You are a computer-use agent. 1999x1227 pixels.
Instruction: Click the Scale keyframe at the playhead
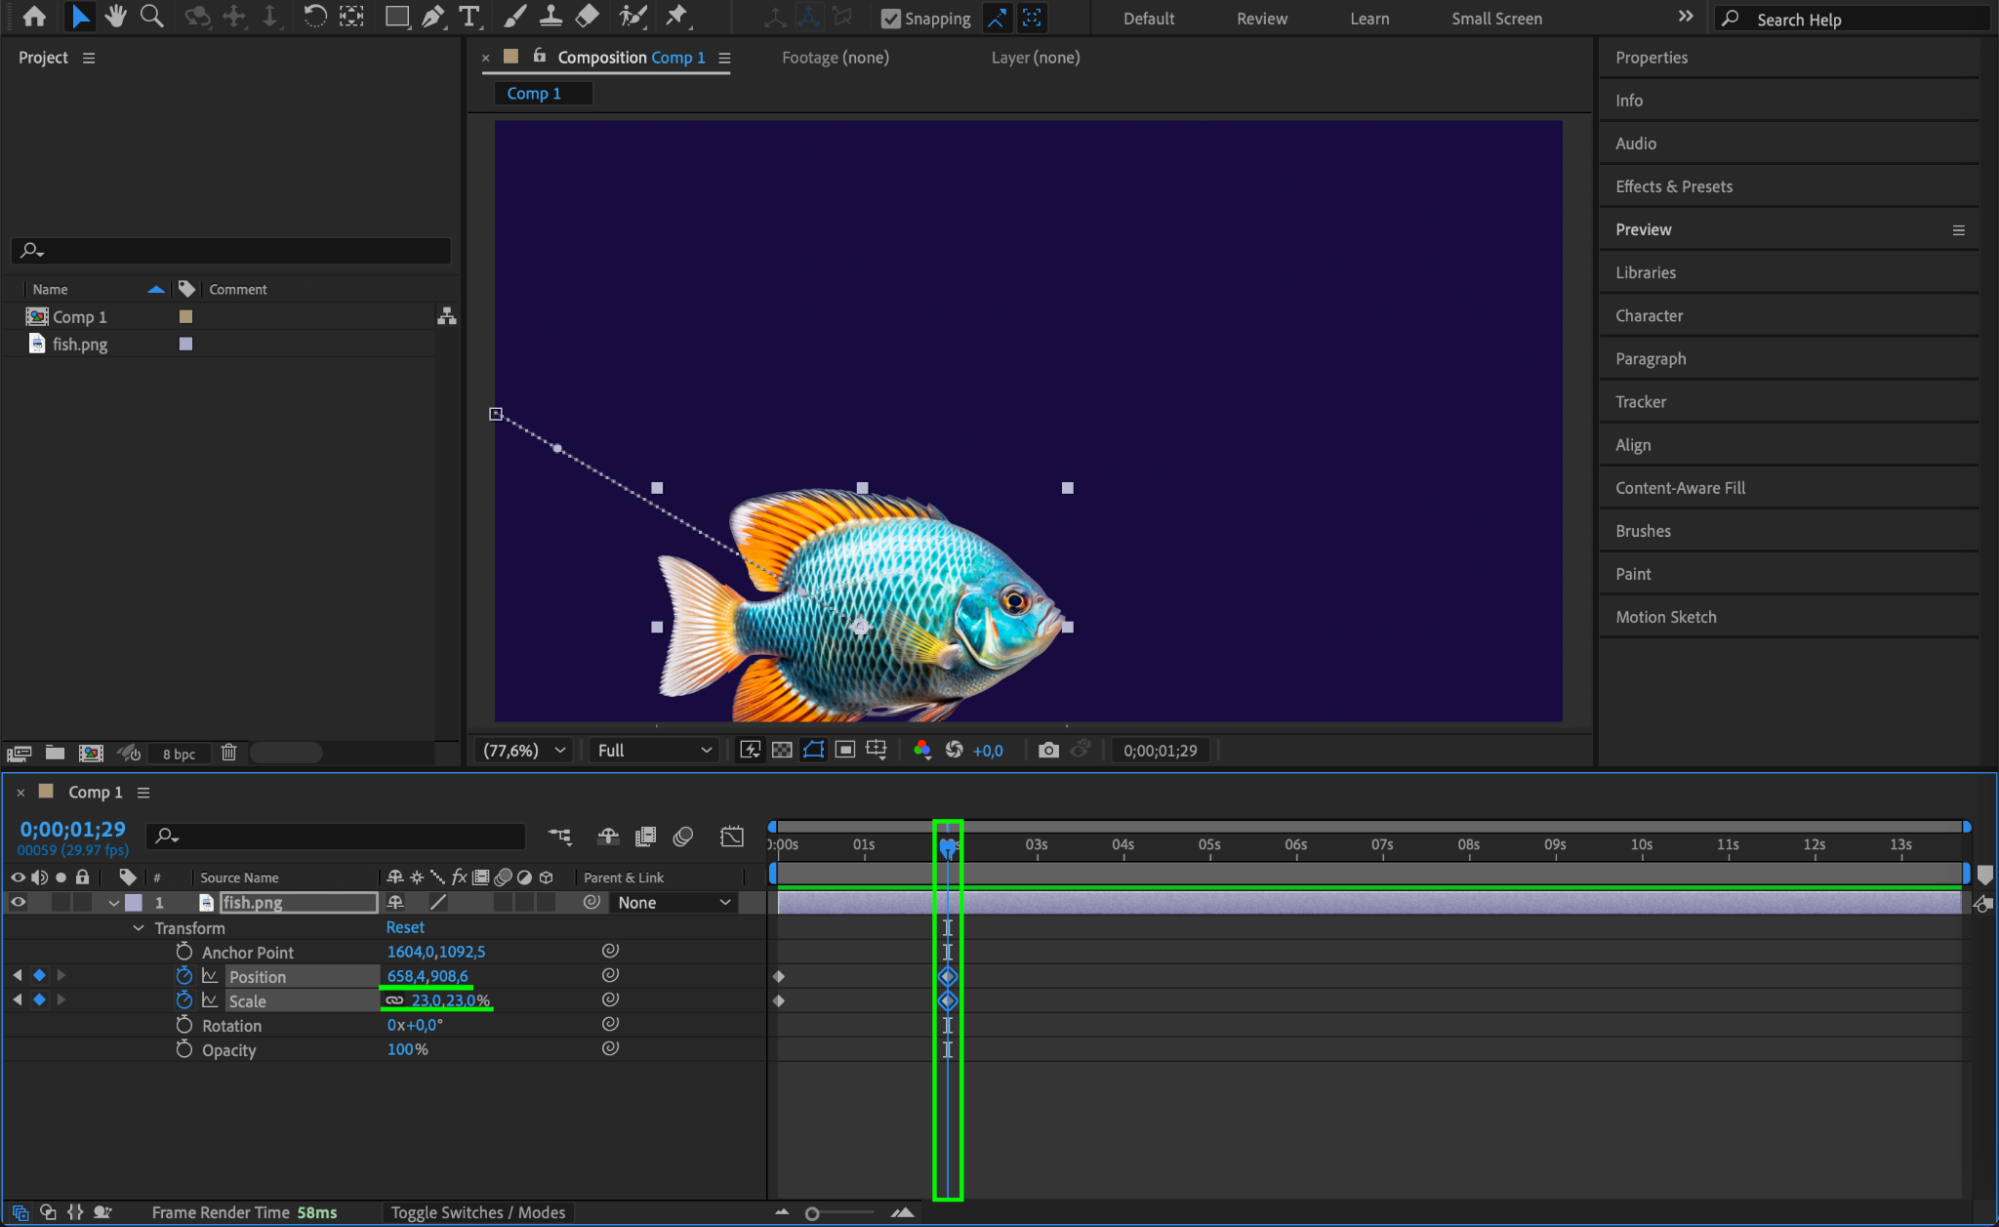(x=948, y=1001)
